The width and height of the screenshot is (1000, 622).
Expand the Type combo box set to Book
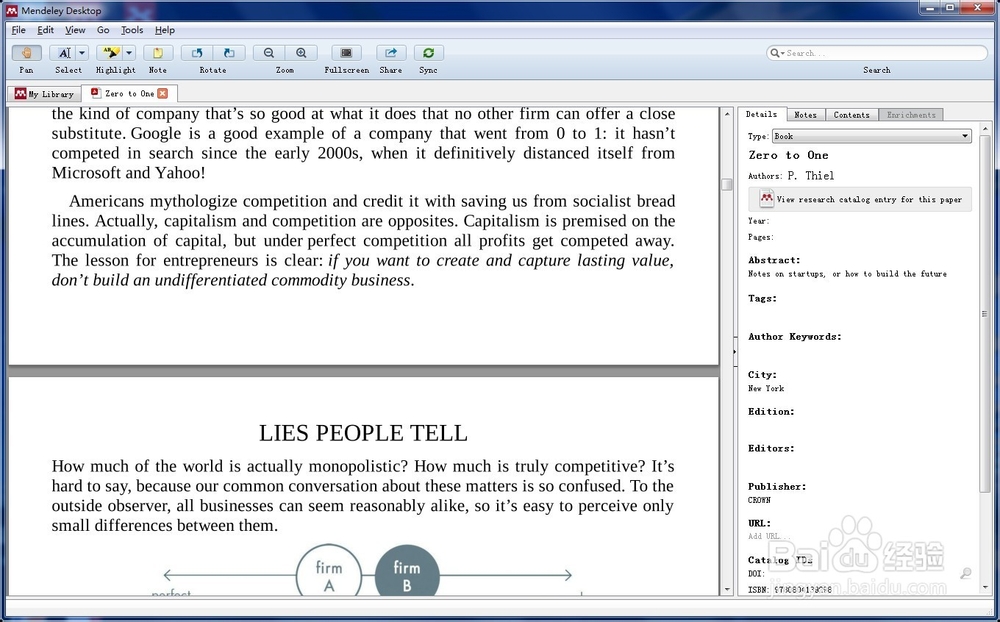(x=871, y=136)
